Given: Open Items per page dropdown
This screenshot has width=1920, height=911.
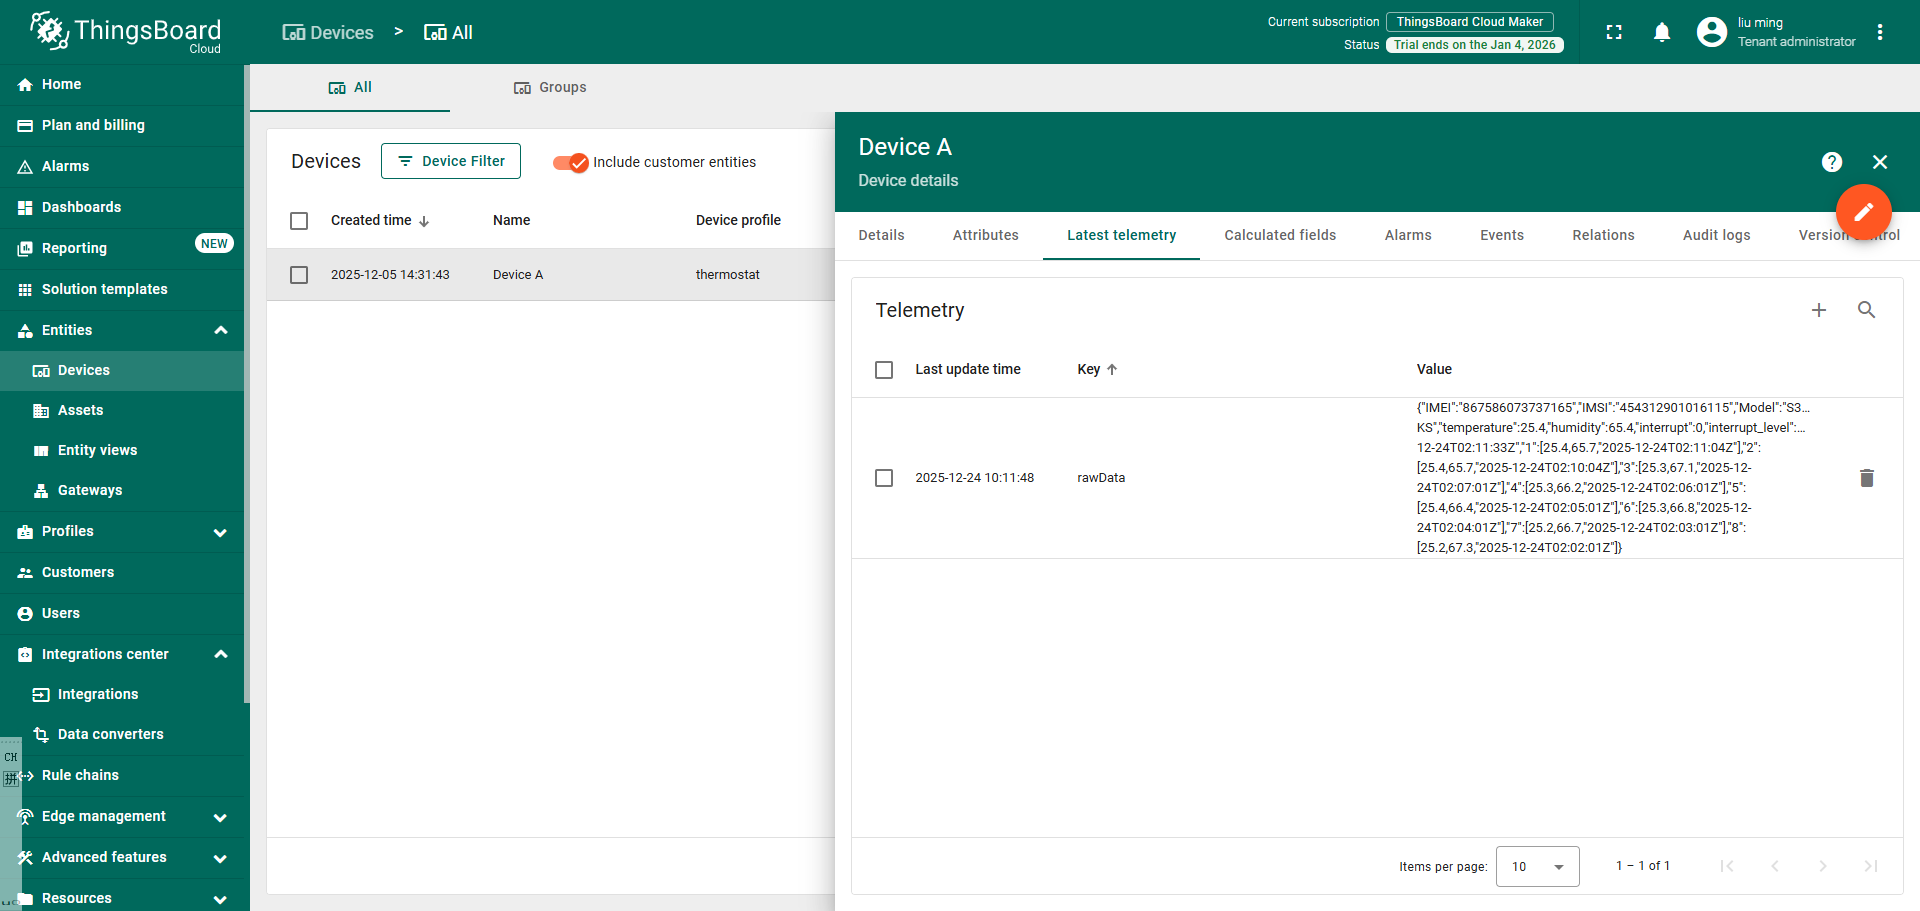Looking at the screenshot, I should pyautogui.click(x=1538, y=866).
